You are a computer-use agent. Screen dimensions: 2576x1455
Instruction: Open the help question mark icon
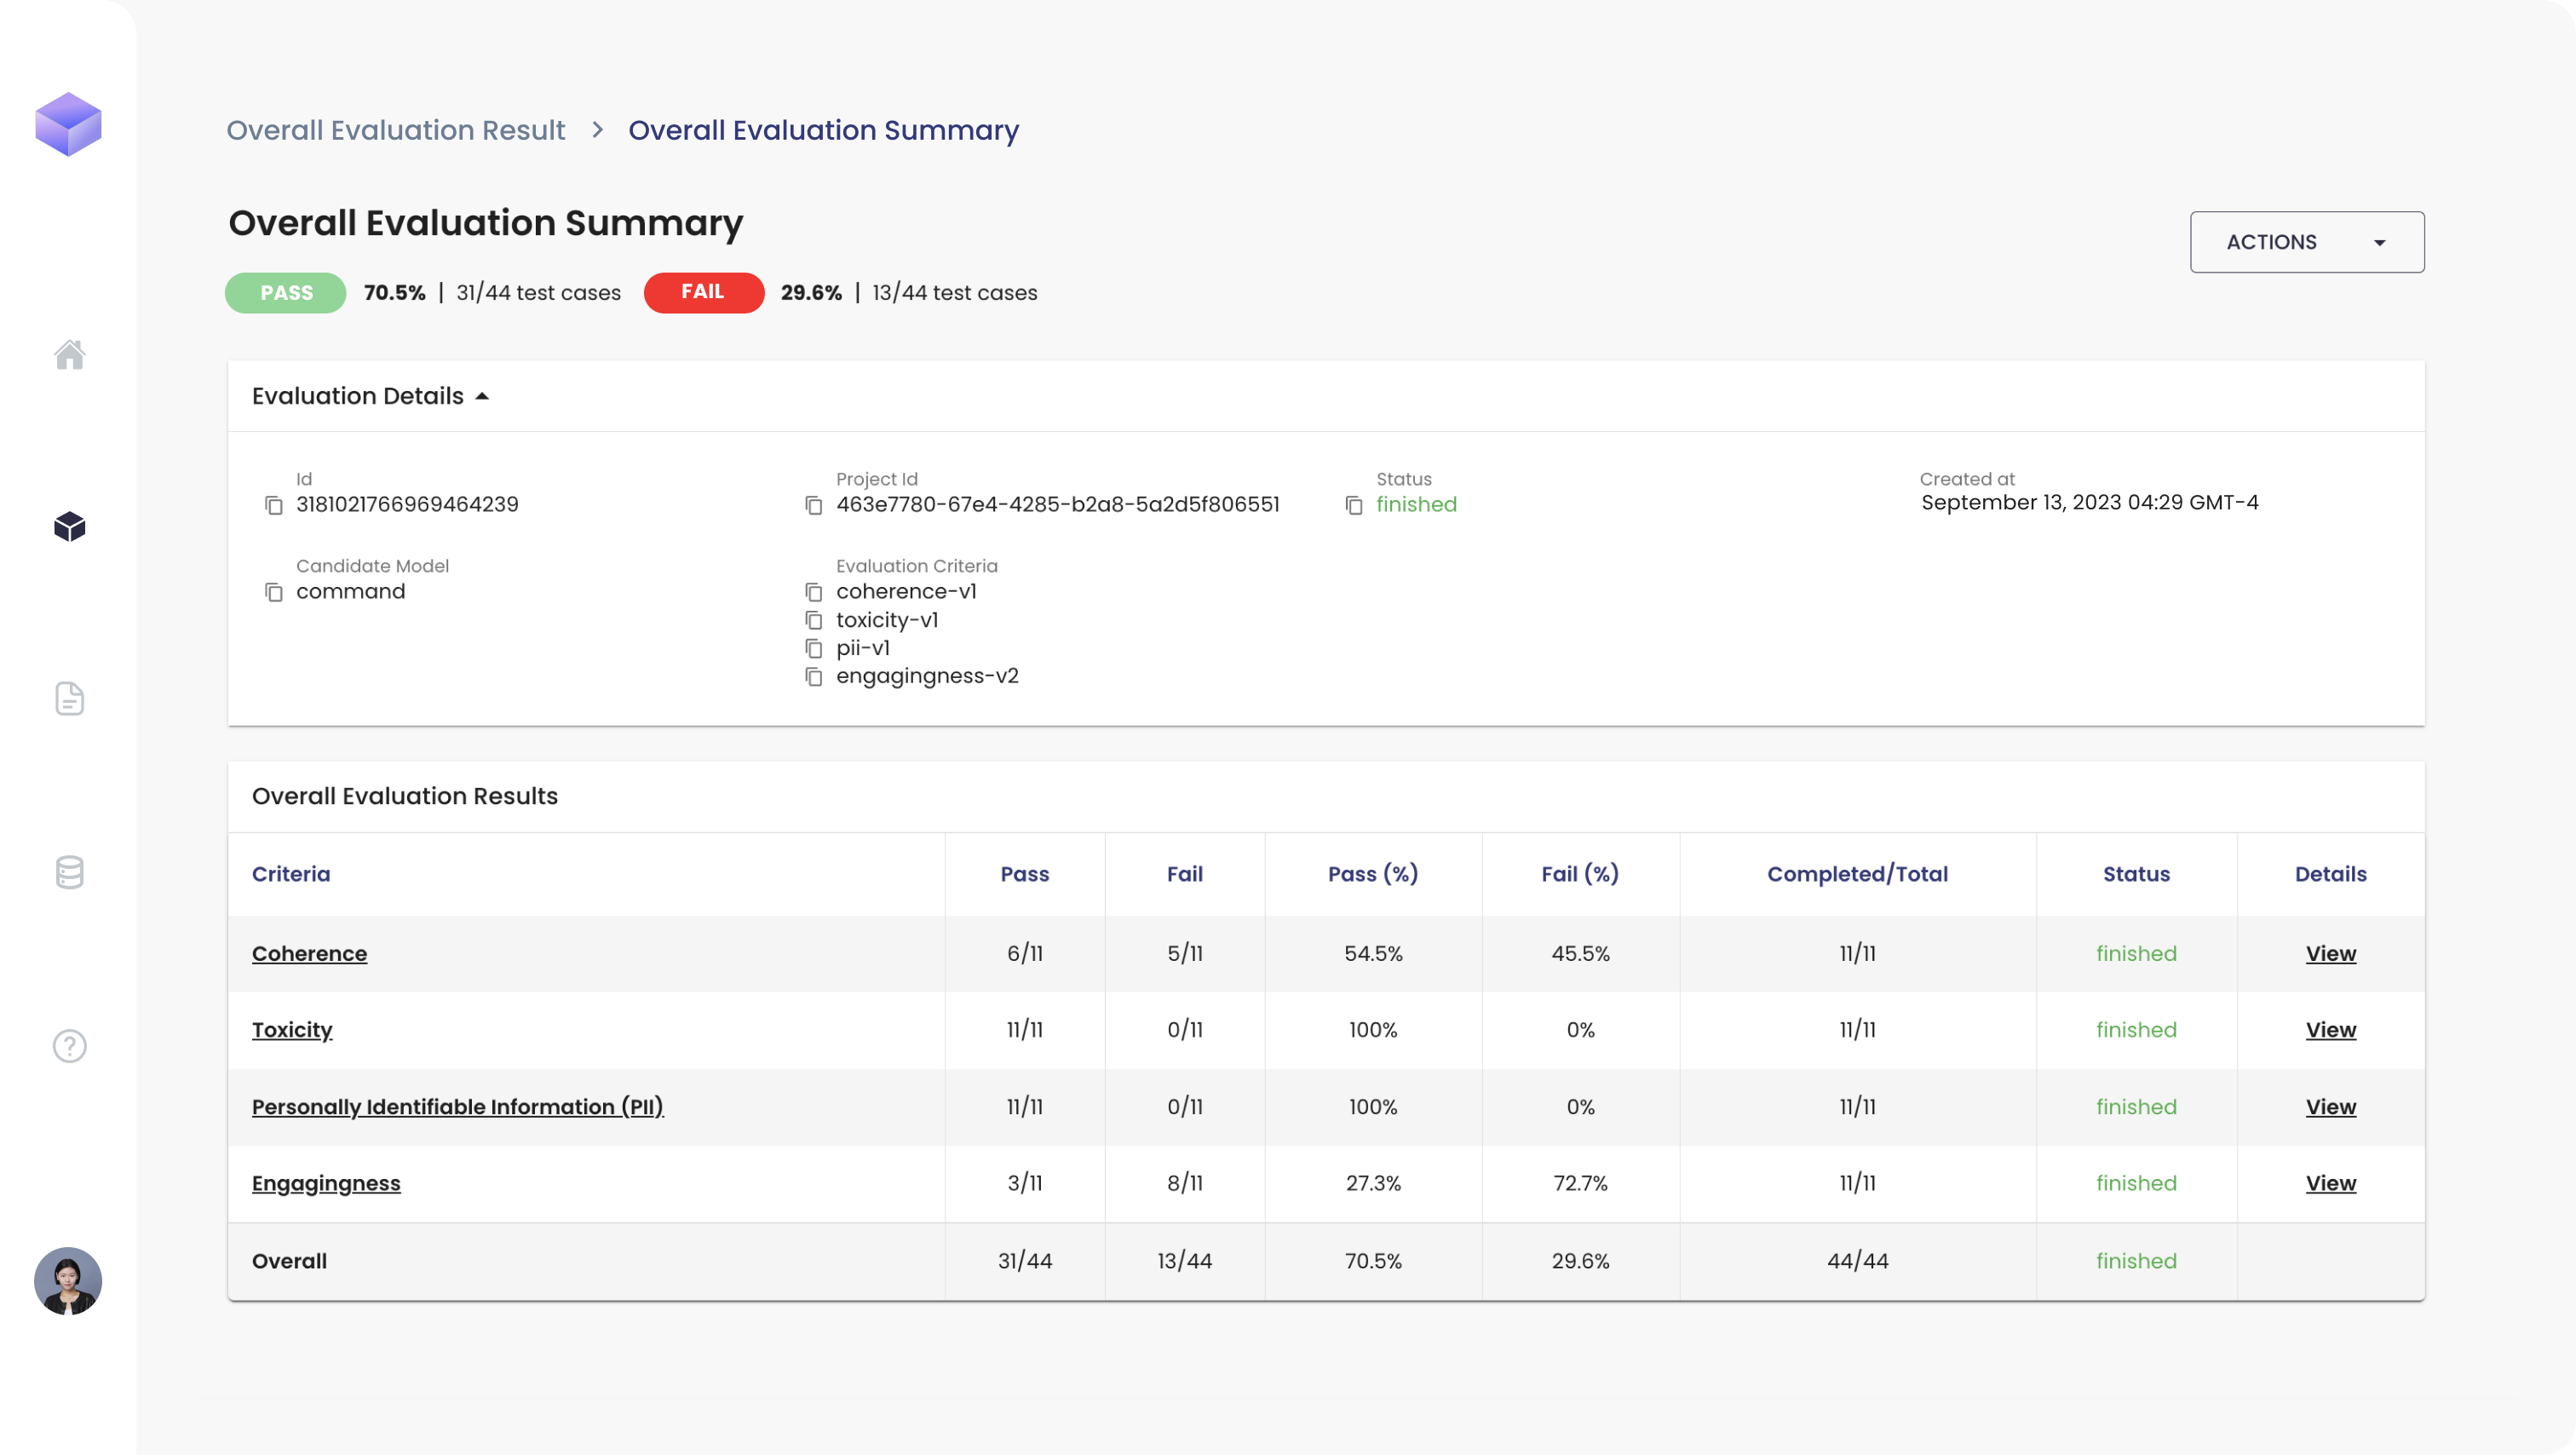point(69,1046)
